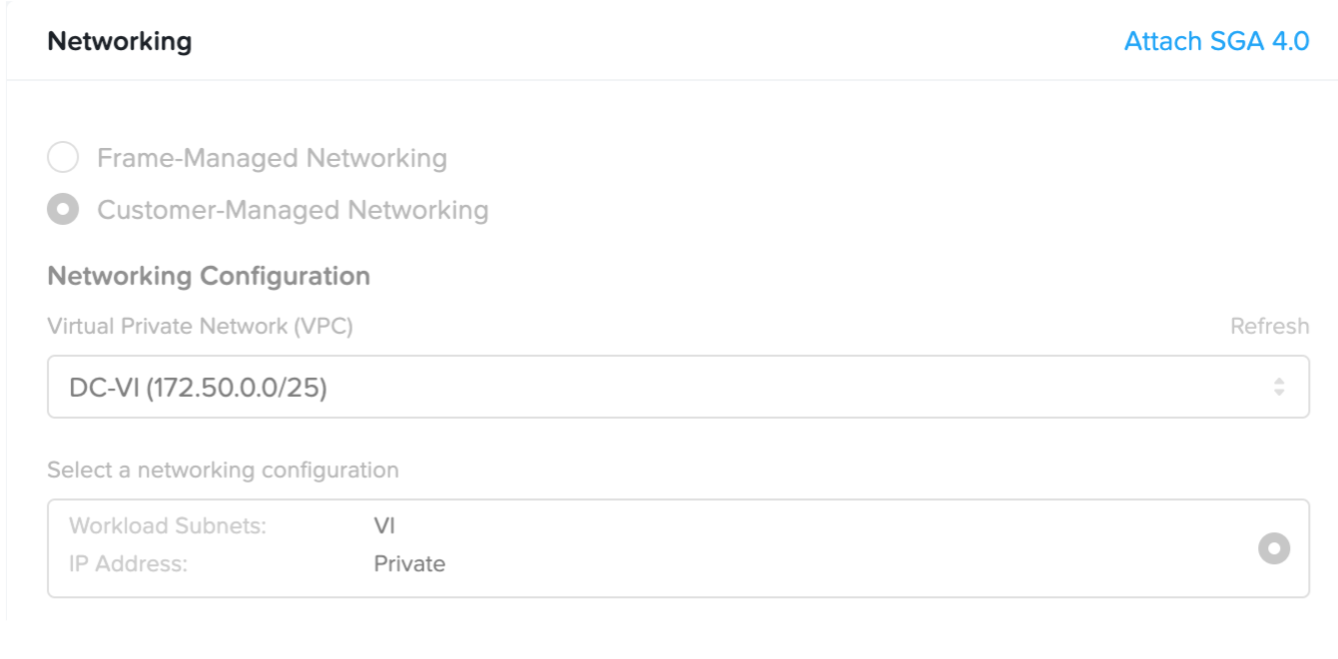Click the Attach SGA 4.0 link
This screenshot has width=1338, height=659.
click(1216, 42)
